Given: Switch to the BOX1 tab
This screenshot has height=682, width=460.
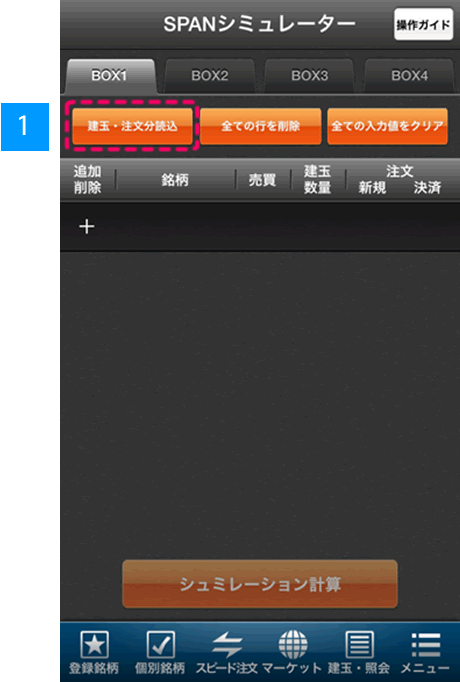Looking at the screenshot, I should click(110, 76).
